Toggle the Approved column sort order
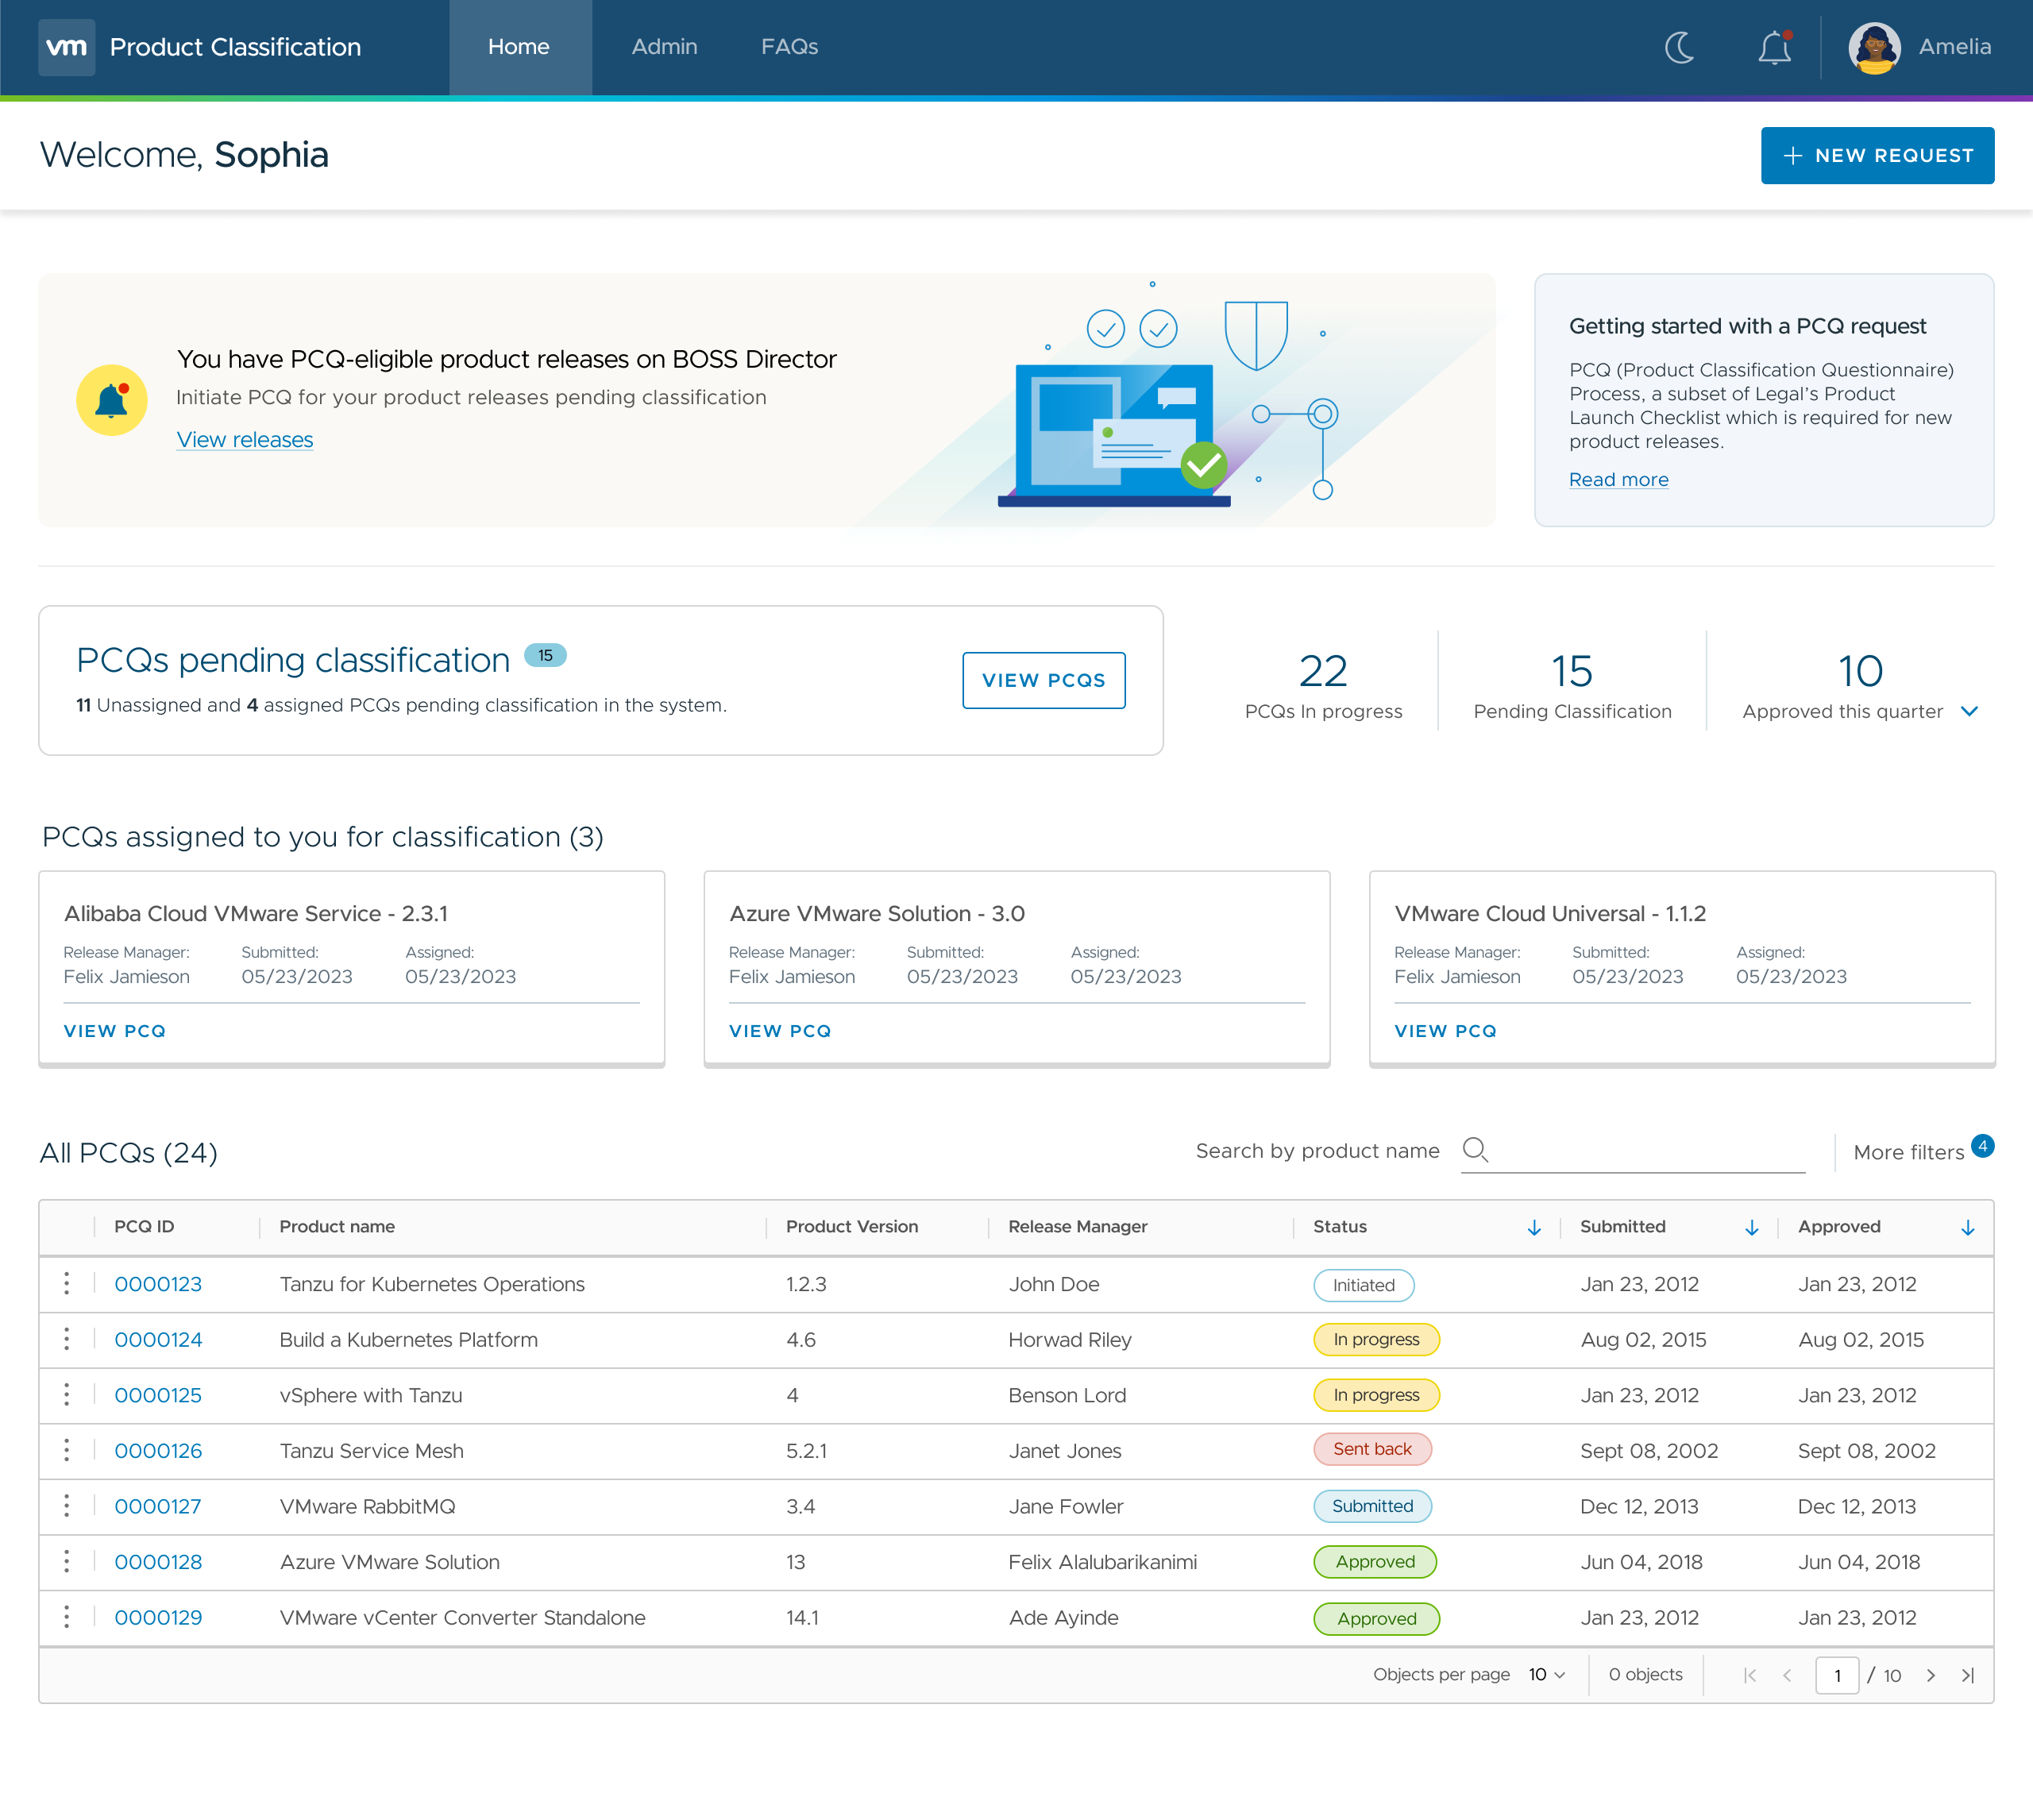The height and width of the screenshot is (1820, 2033). point(1968,1227)
